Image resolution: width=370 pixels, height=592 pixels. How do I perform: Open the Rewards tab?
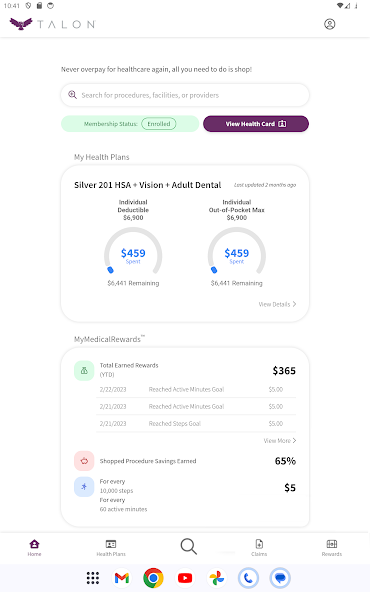tap(332, 548)
